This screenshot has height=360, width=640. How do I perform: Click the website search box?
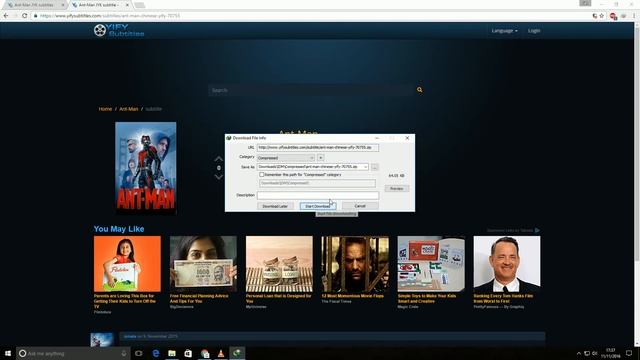pyautogui.click(x=312, y=90)
